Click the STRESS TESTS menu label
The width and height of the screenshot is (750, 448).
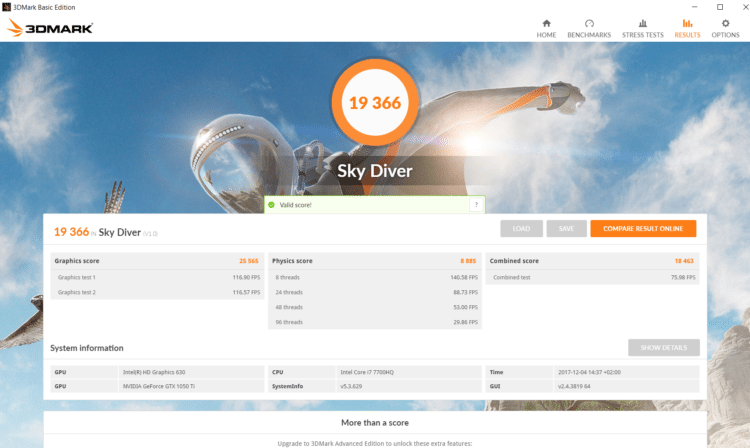tap(643, 35)
